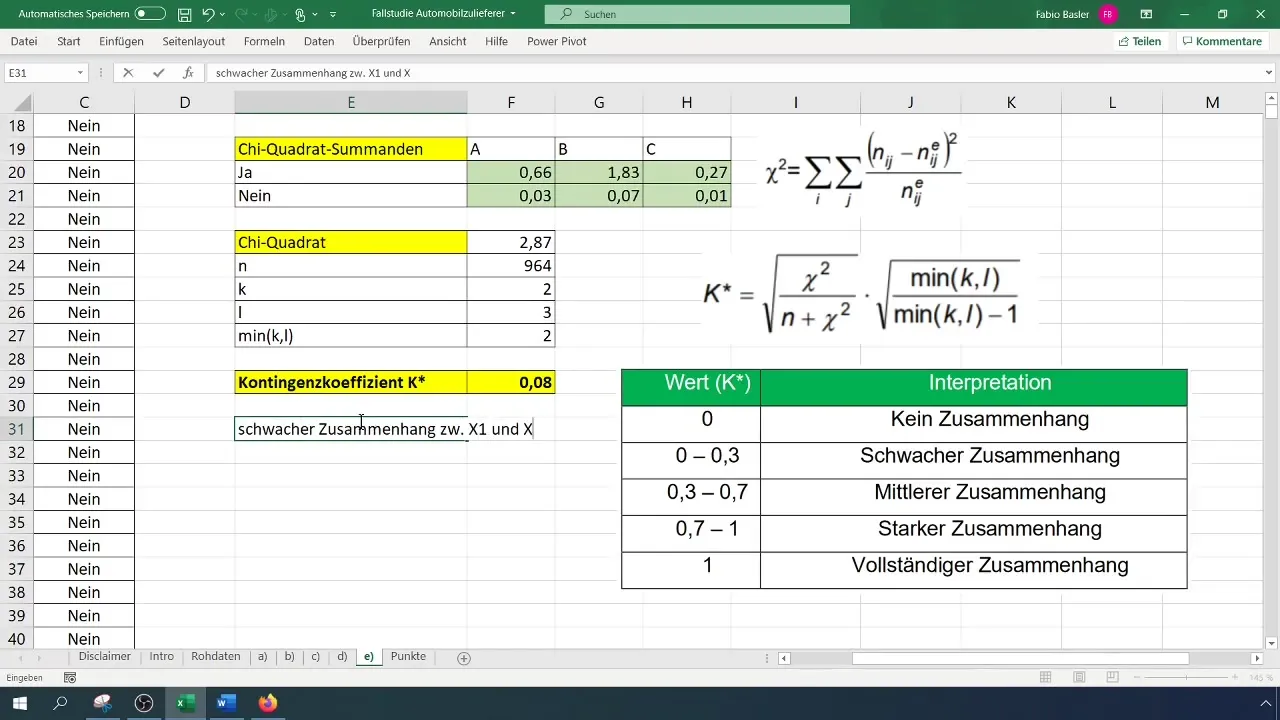Open the ribbon display options icon
The height and width of the screenshot is (720, 1280).
1146,14
